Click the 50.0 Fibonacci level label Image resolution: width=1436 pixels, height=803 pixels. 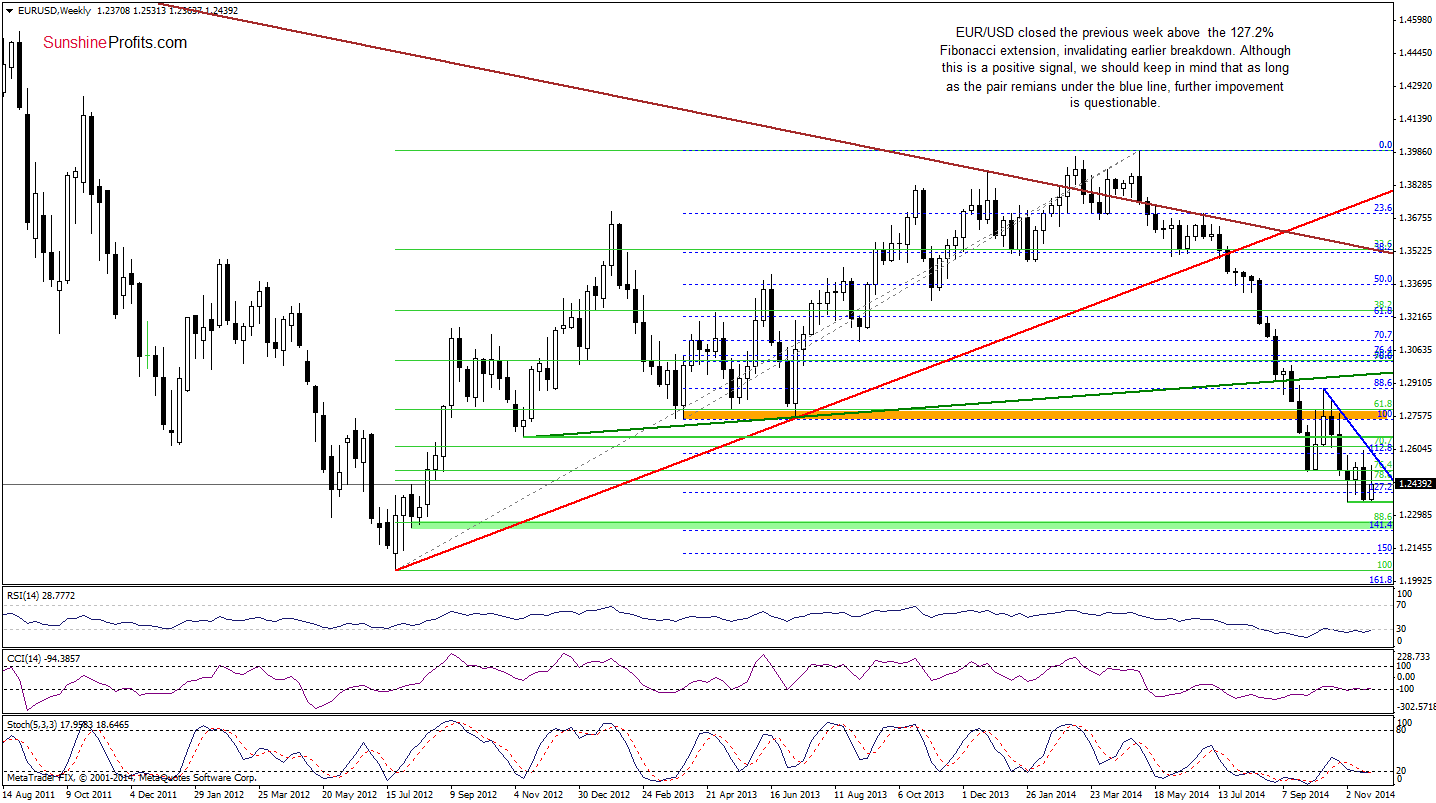[1383, 279]
